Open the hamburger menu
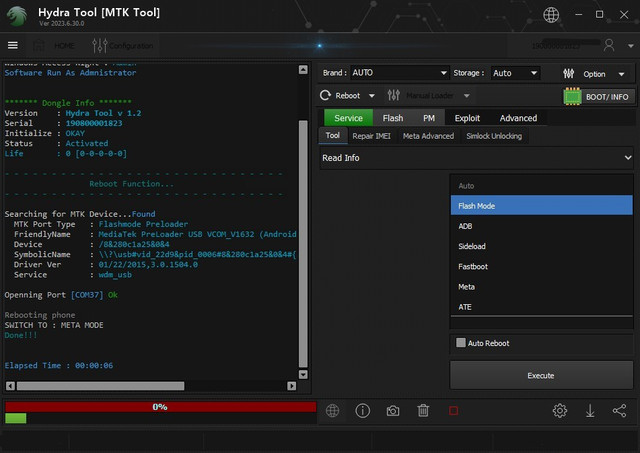The image size is (640, 453). (13, 45)
